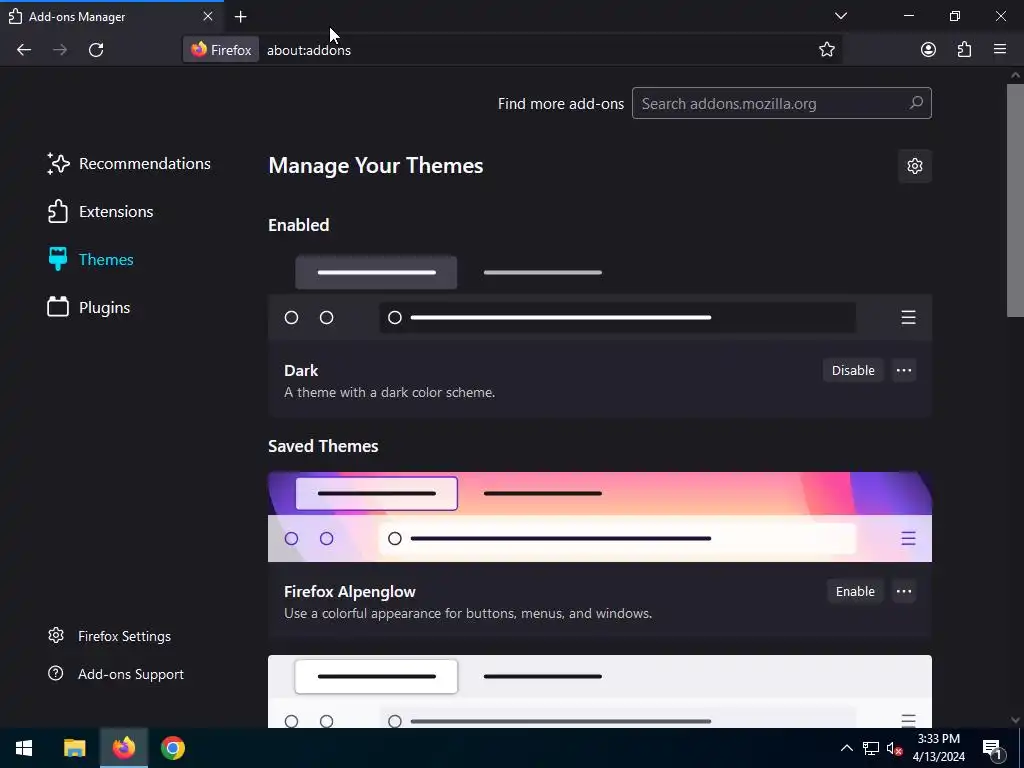Click the muted volume tray icon
Image resolution: width=1024 pixels, height=768 pixels.
click(x=894, y=748)
